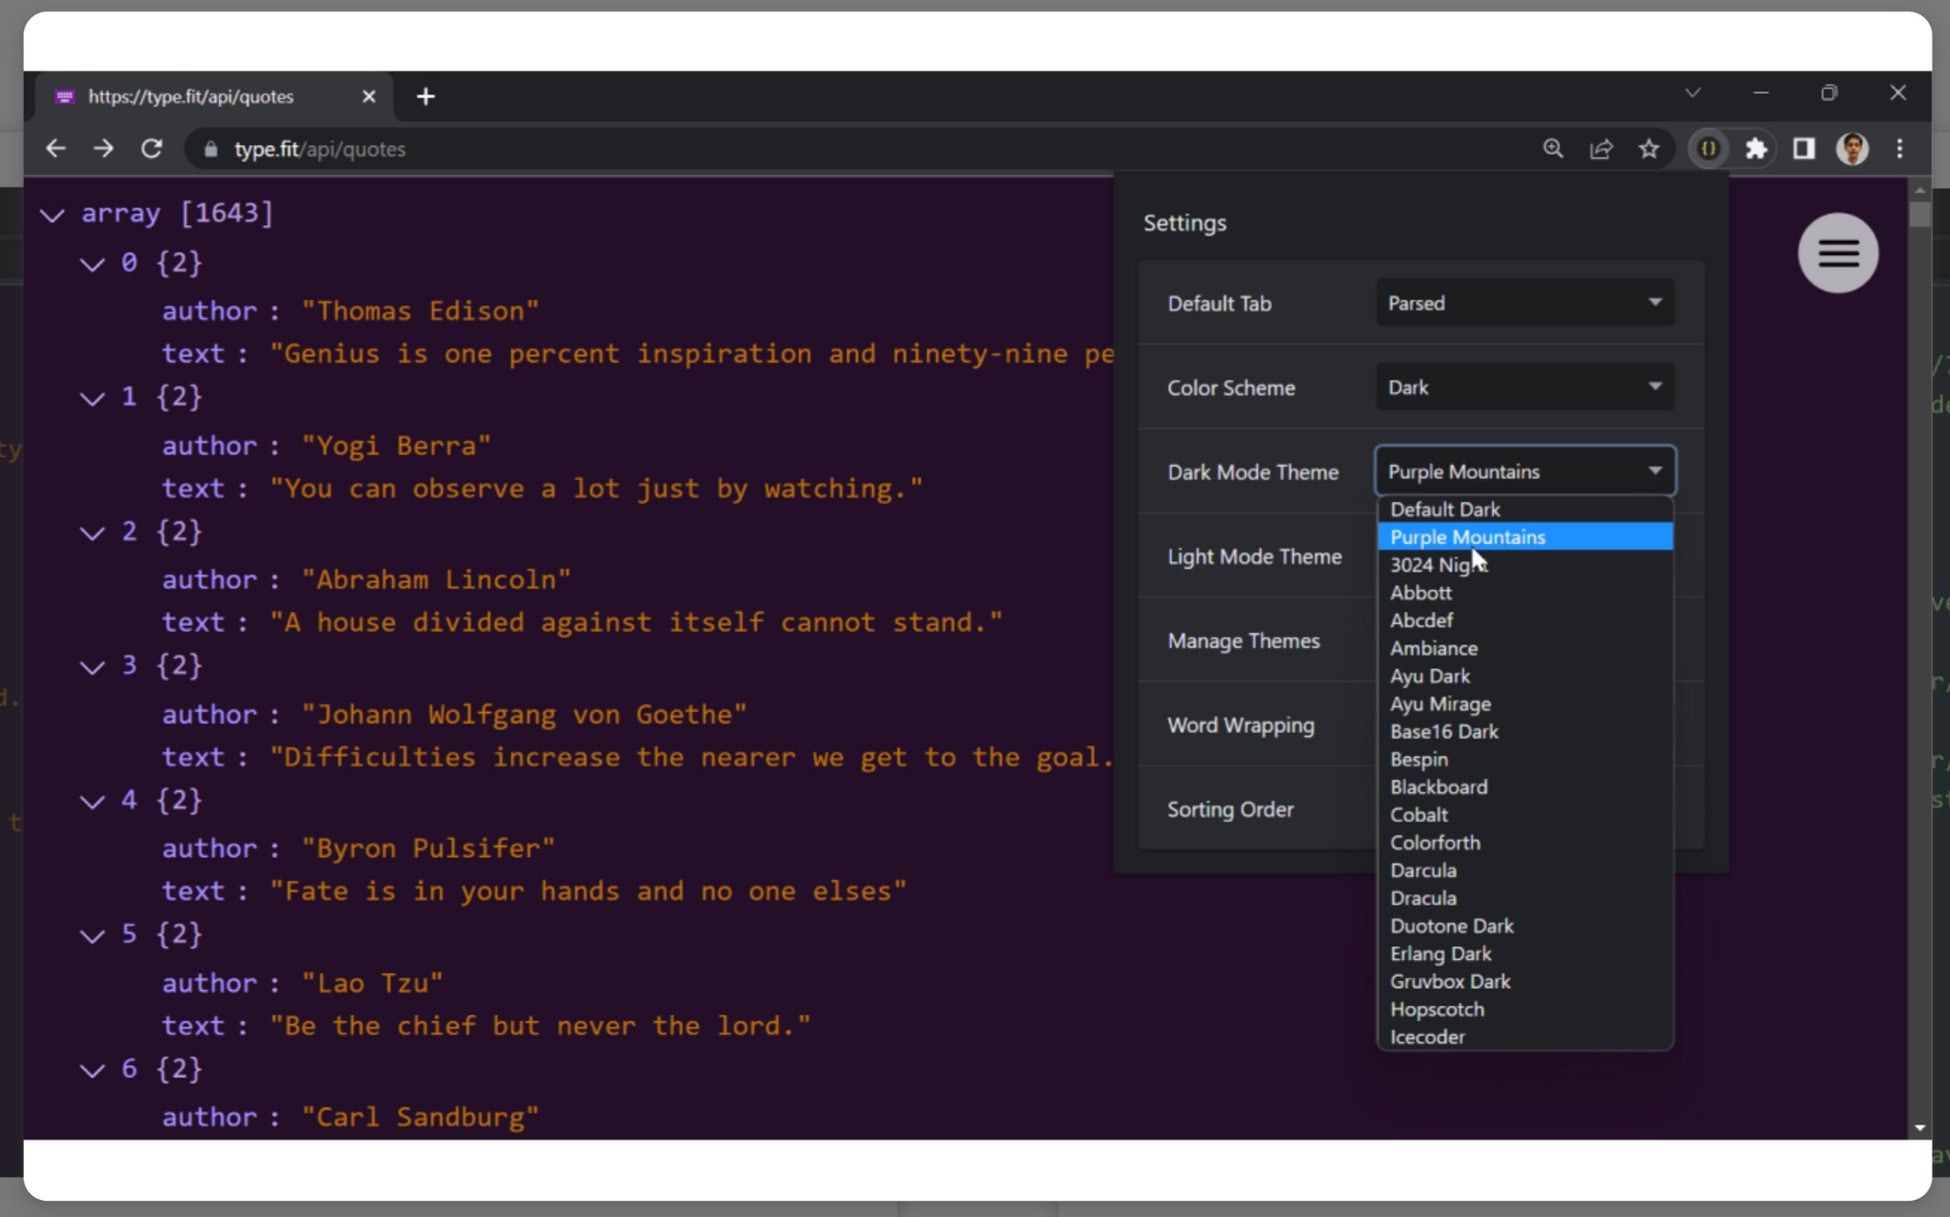Screen dimensions: 1950x1217
Task: Select the Abbott dark mode theme
Action: click(1420, 592)
